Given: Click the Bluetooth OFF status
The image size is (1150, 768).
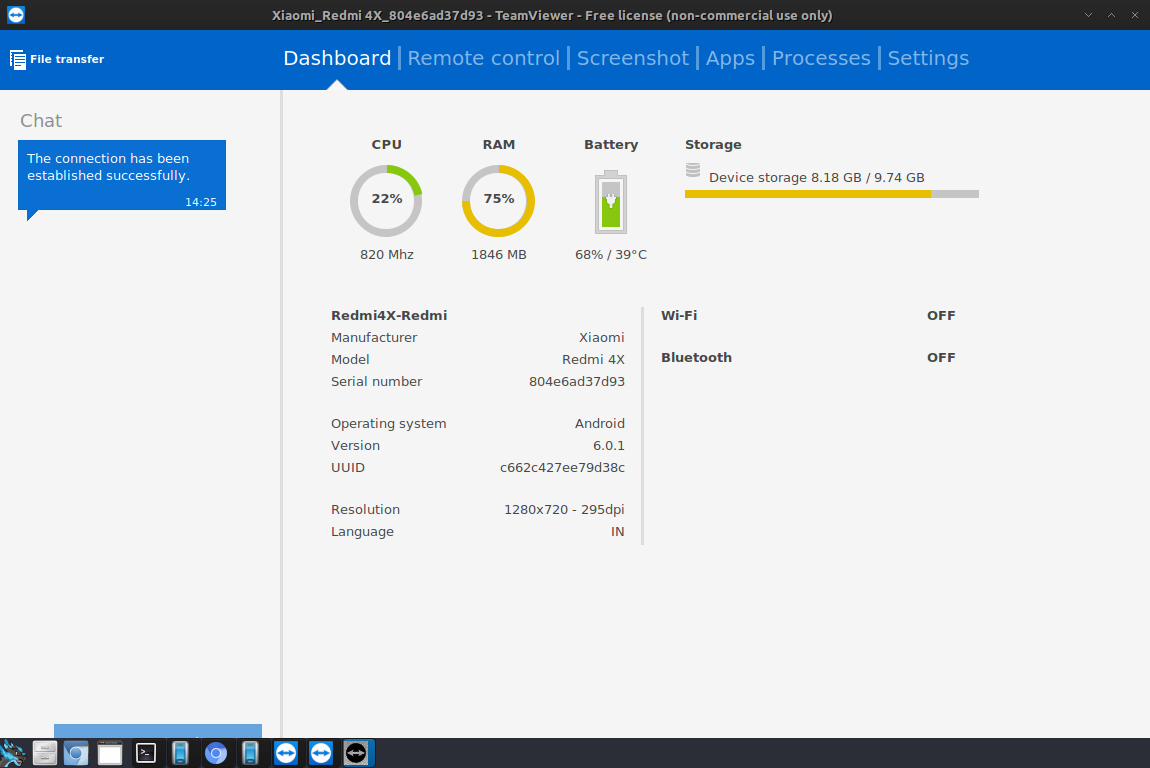Looking at the screenshot, I should click(x=941, y=357).
